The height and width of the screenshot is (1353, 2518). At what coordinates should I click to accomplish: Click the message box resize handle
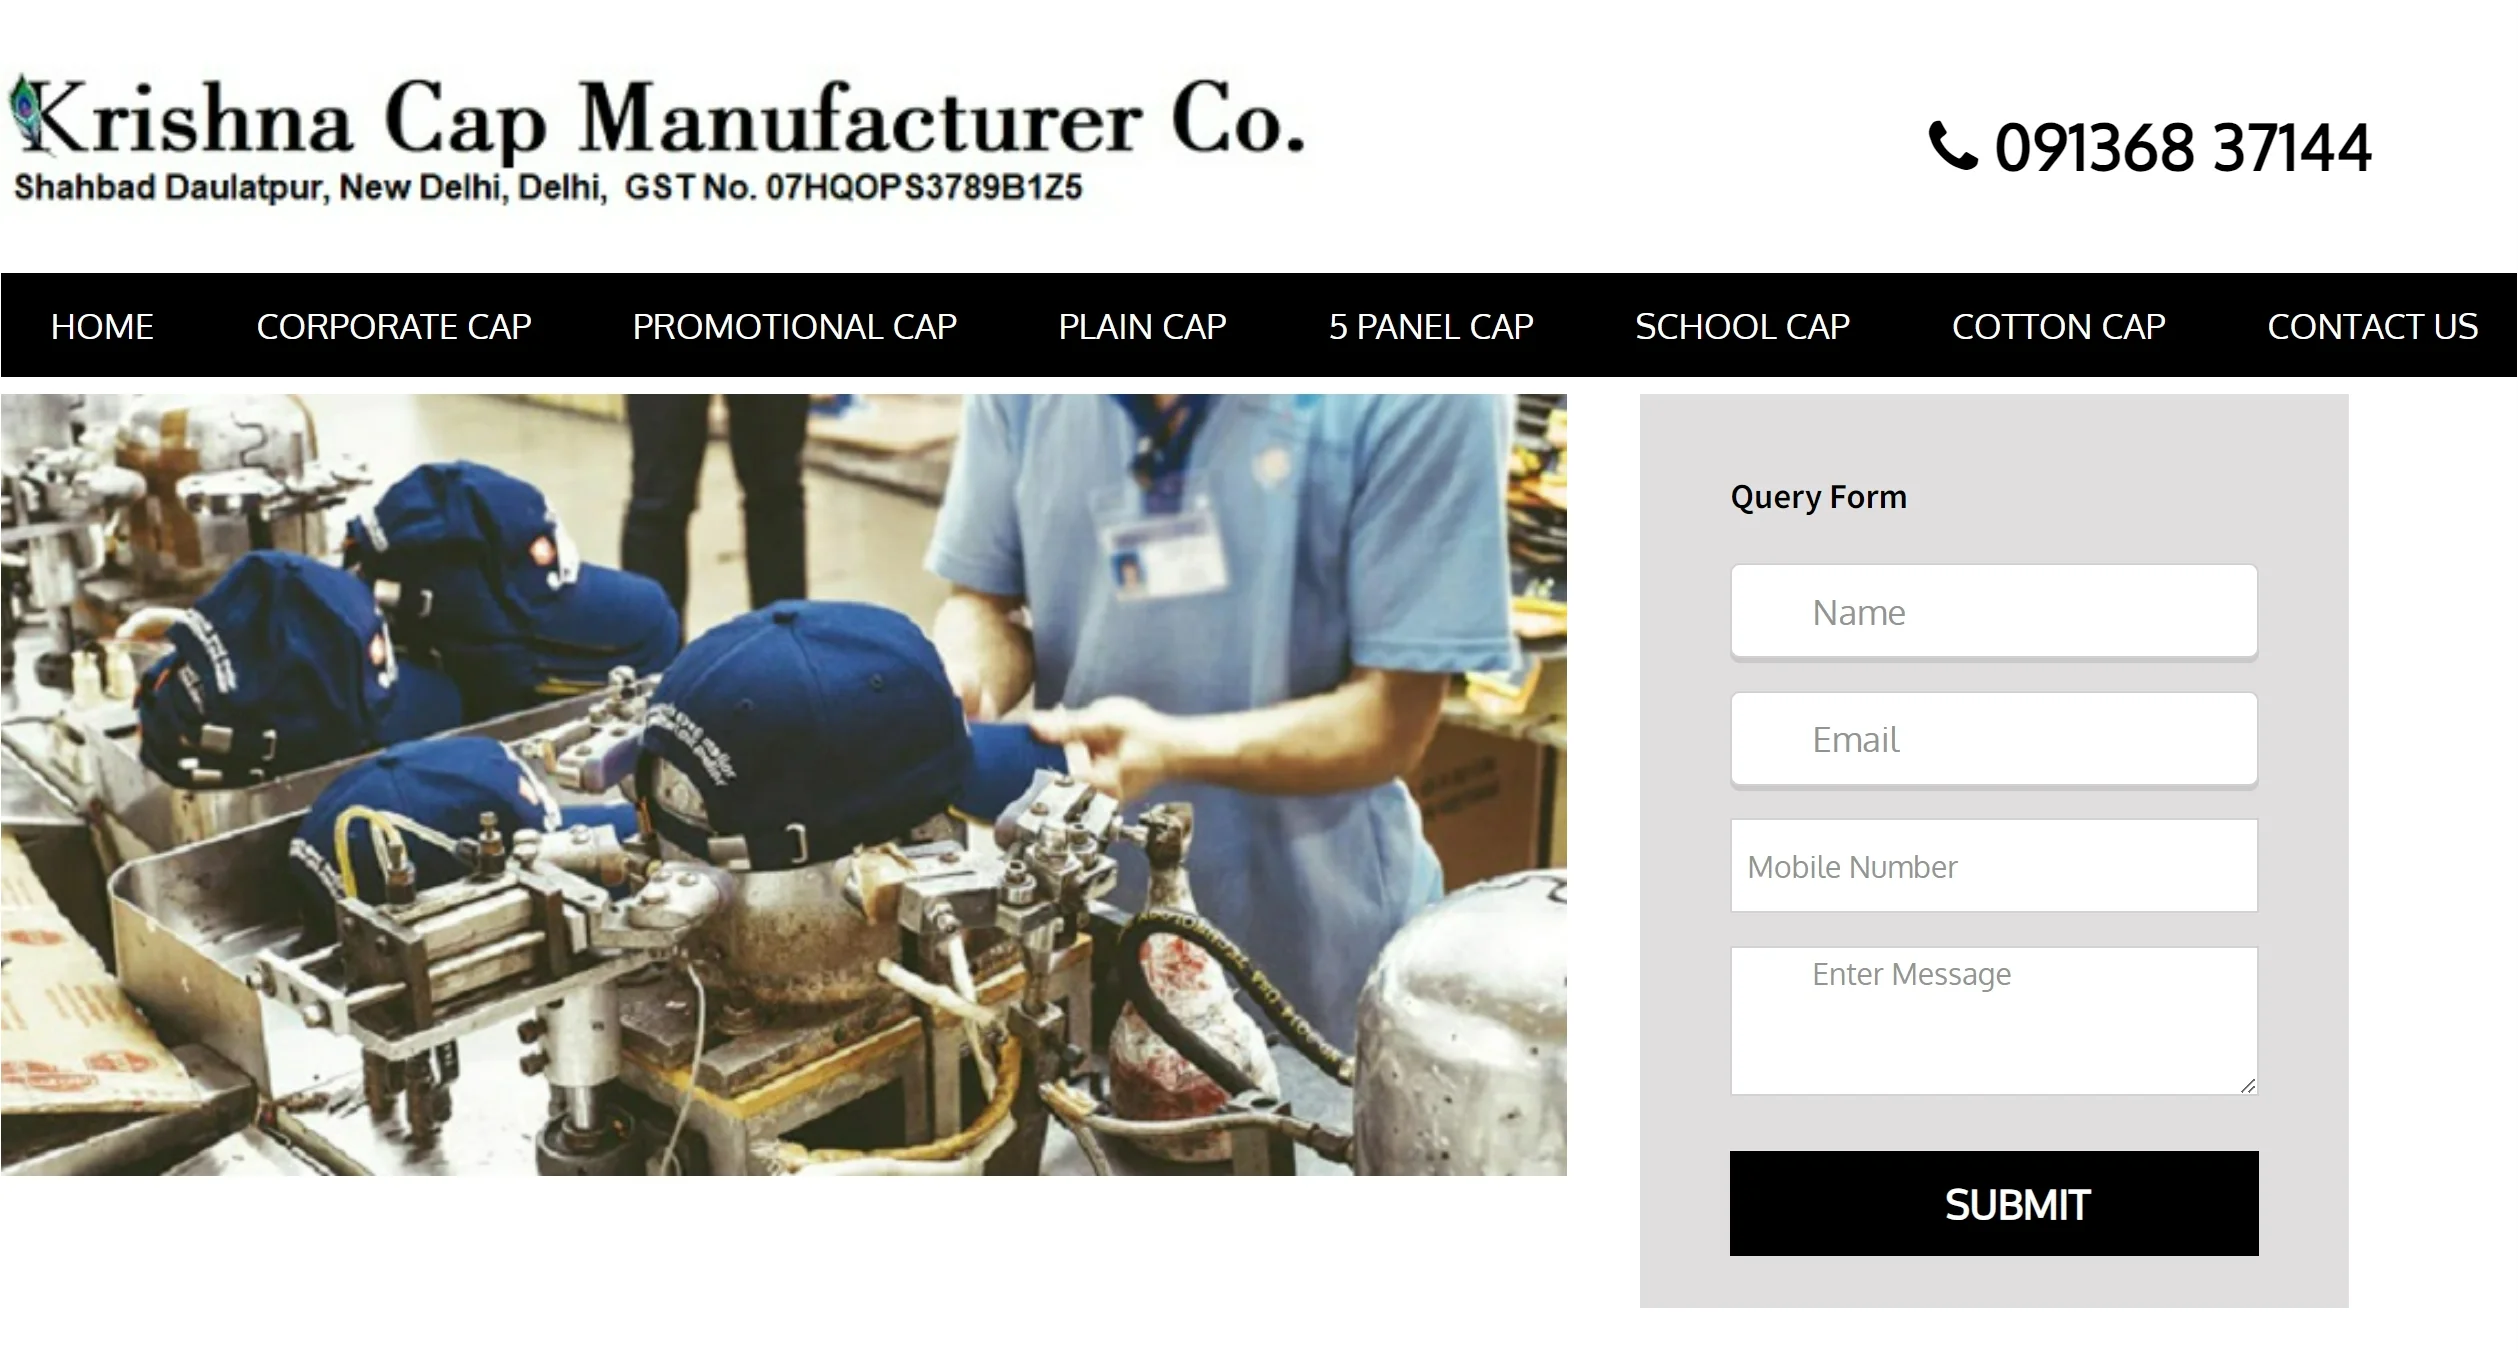click(2247, 1085)
